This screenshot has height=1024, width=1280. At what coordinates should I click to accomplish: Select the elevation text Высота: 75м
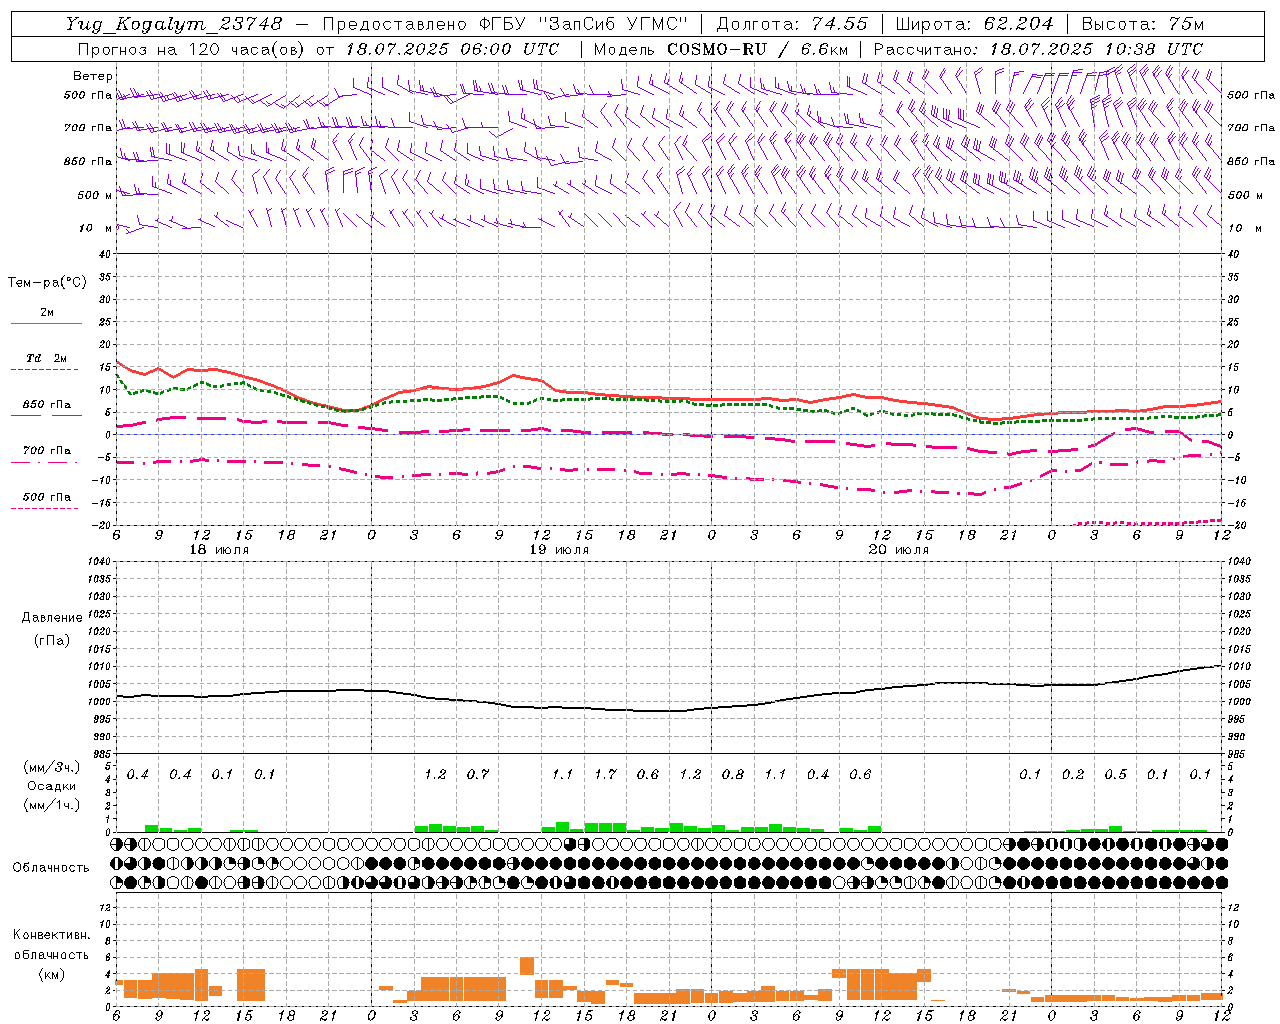click(1143, 23)
